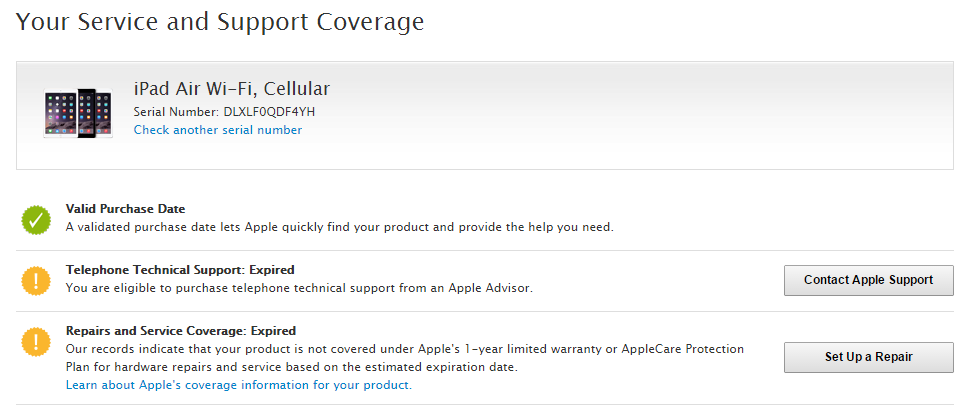The image size is (964, 406).
Task: Click the Telephone Technical Support: Expired heading
Action: coord(180,269)
